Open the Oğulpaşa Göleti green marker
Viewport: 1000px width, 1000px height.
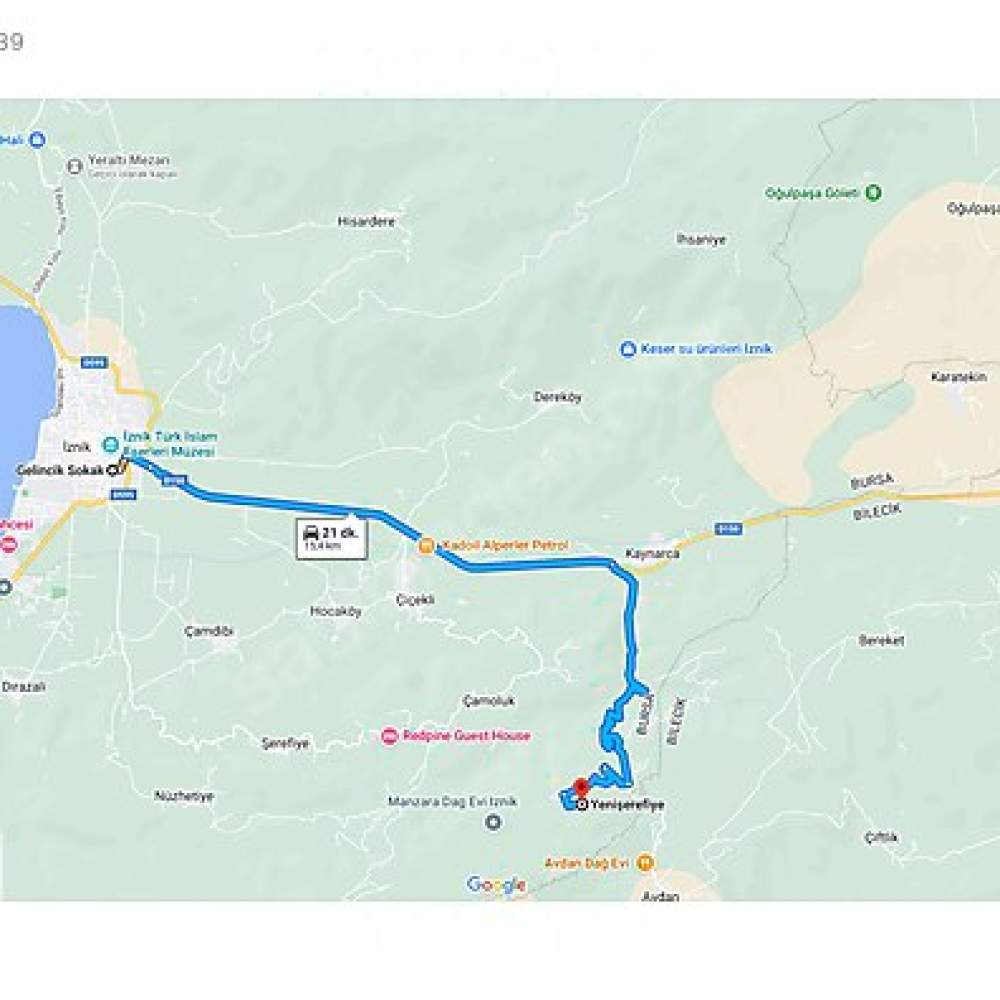click(873, 192)
